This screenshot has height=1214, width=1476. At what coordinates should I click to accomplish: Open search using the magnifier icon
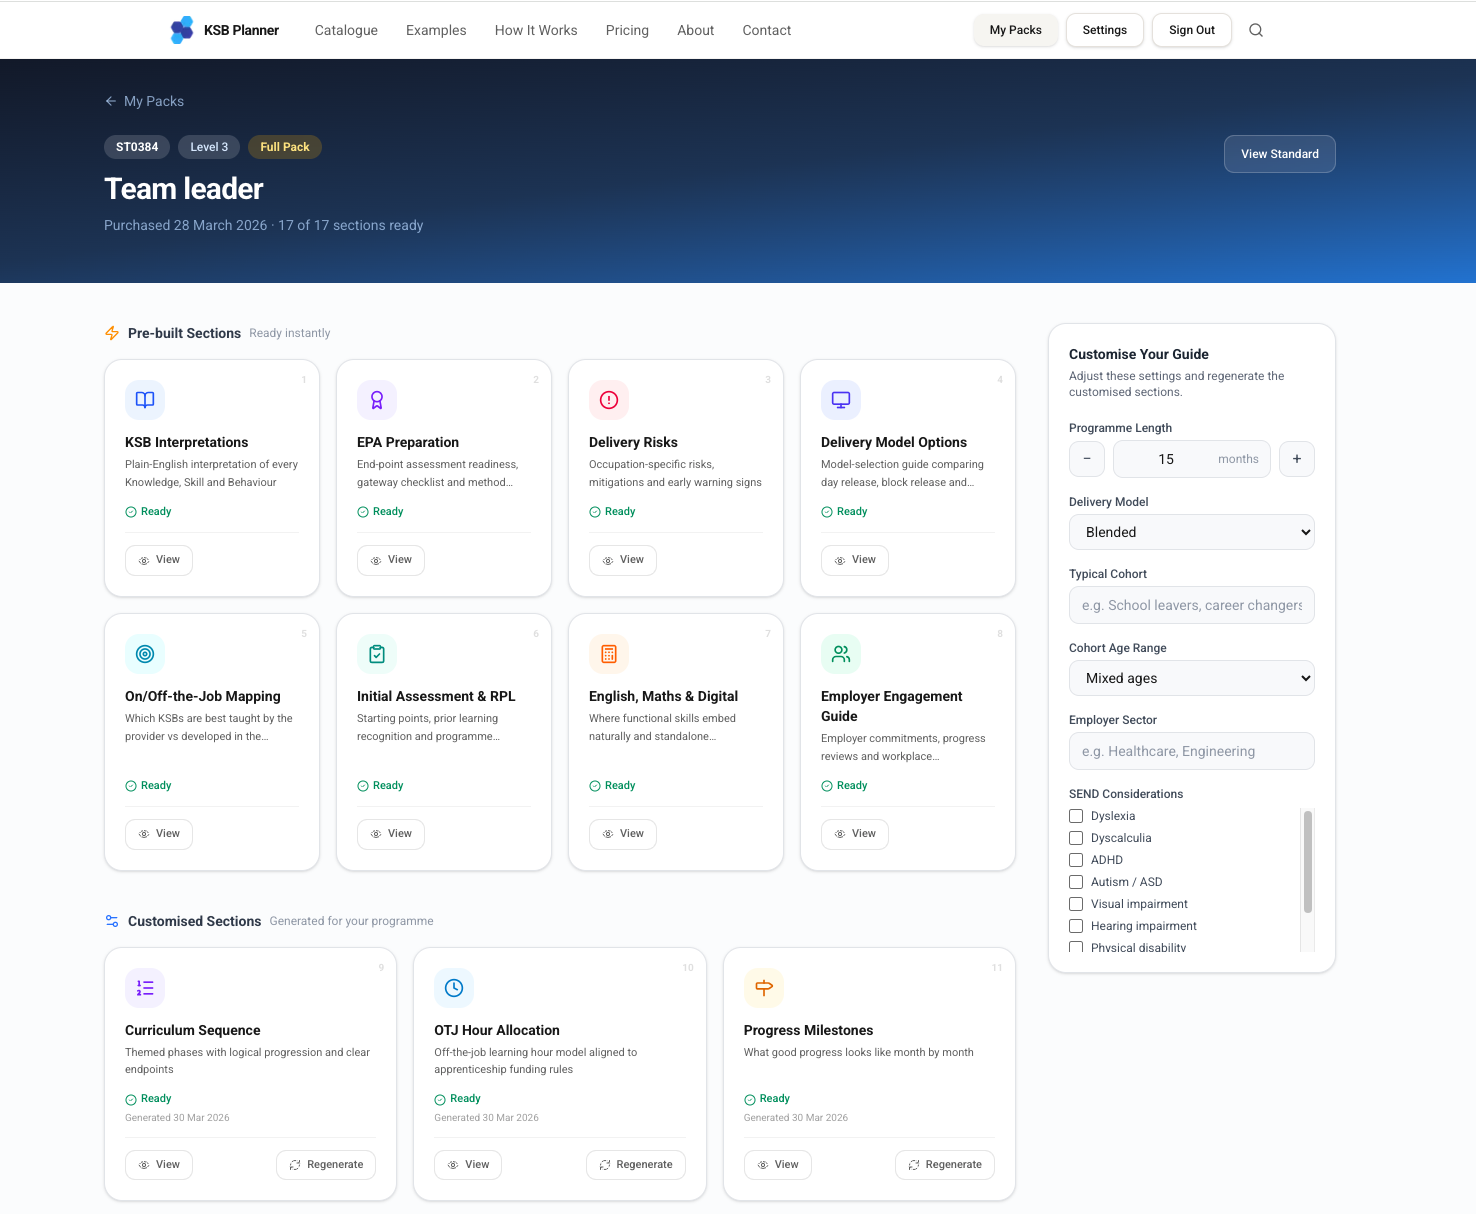click(x=1256, y=30)
